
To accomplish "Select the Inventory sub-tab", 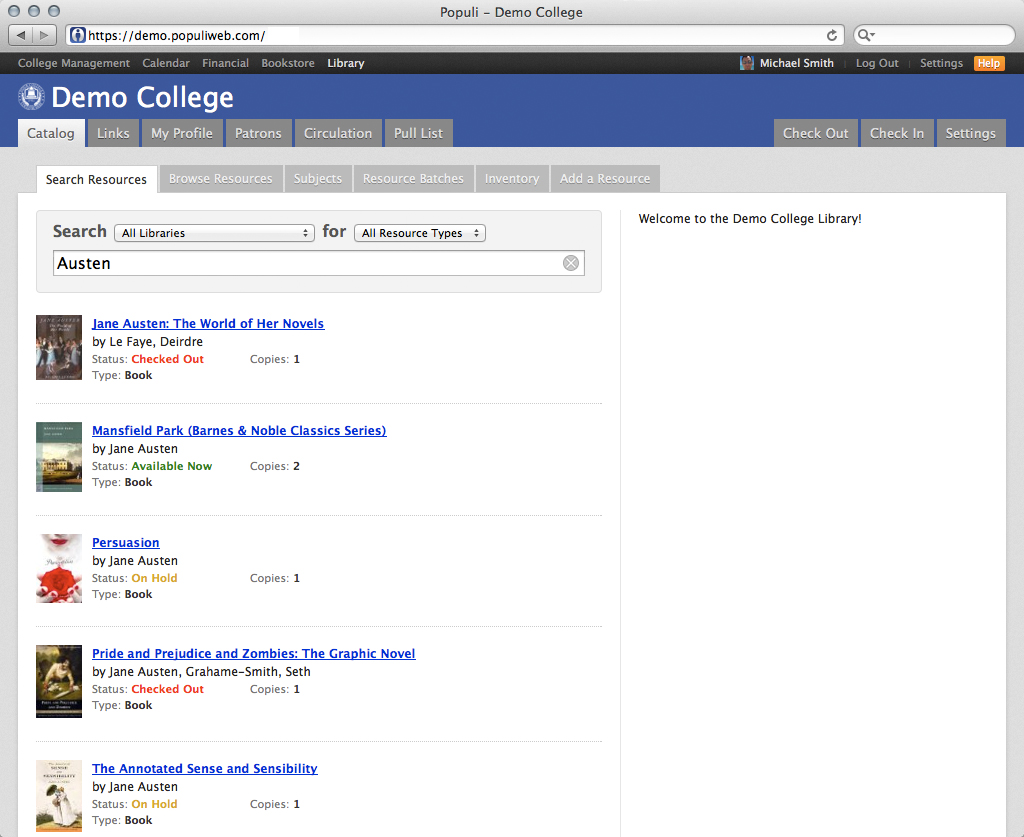I will pos(512,179).
